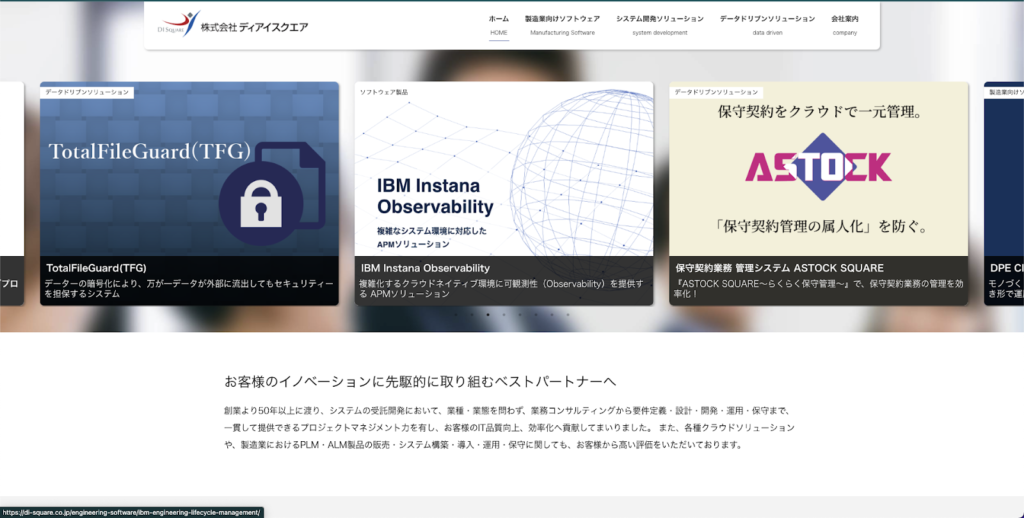Screen dimensions: 1024x518
Task: Click the ASTOCK logo banner
Action: click(818, 165)
